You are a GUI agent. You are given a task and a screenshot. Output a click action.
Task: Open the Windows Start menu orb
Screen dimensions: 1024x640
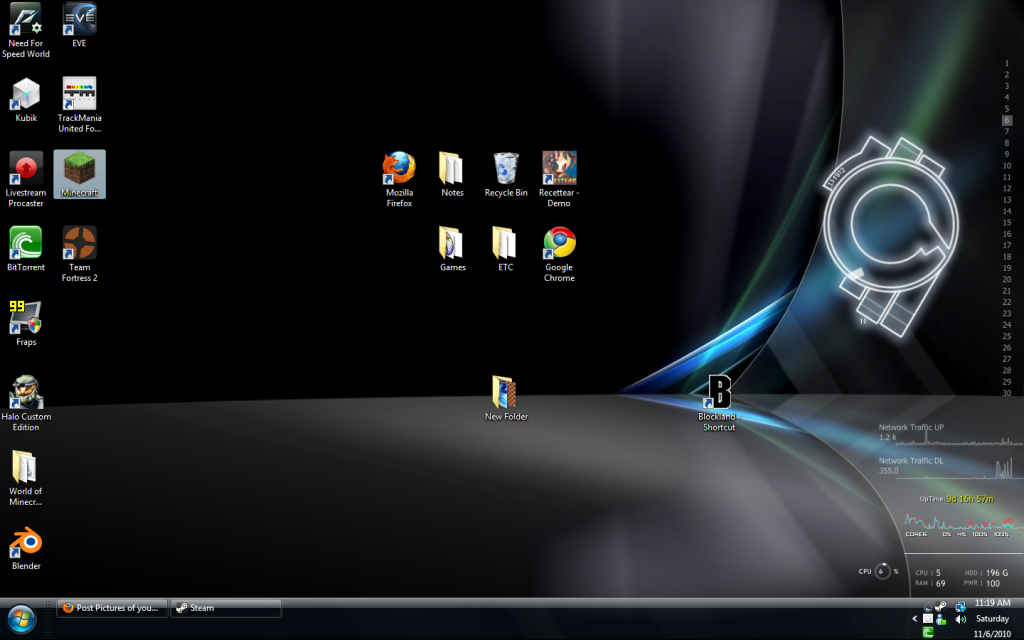(22, 619)
